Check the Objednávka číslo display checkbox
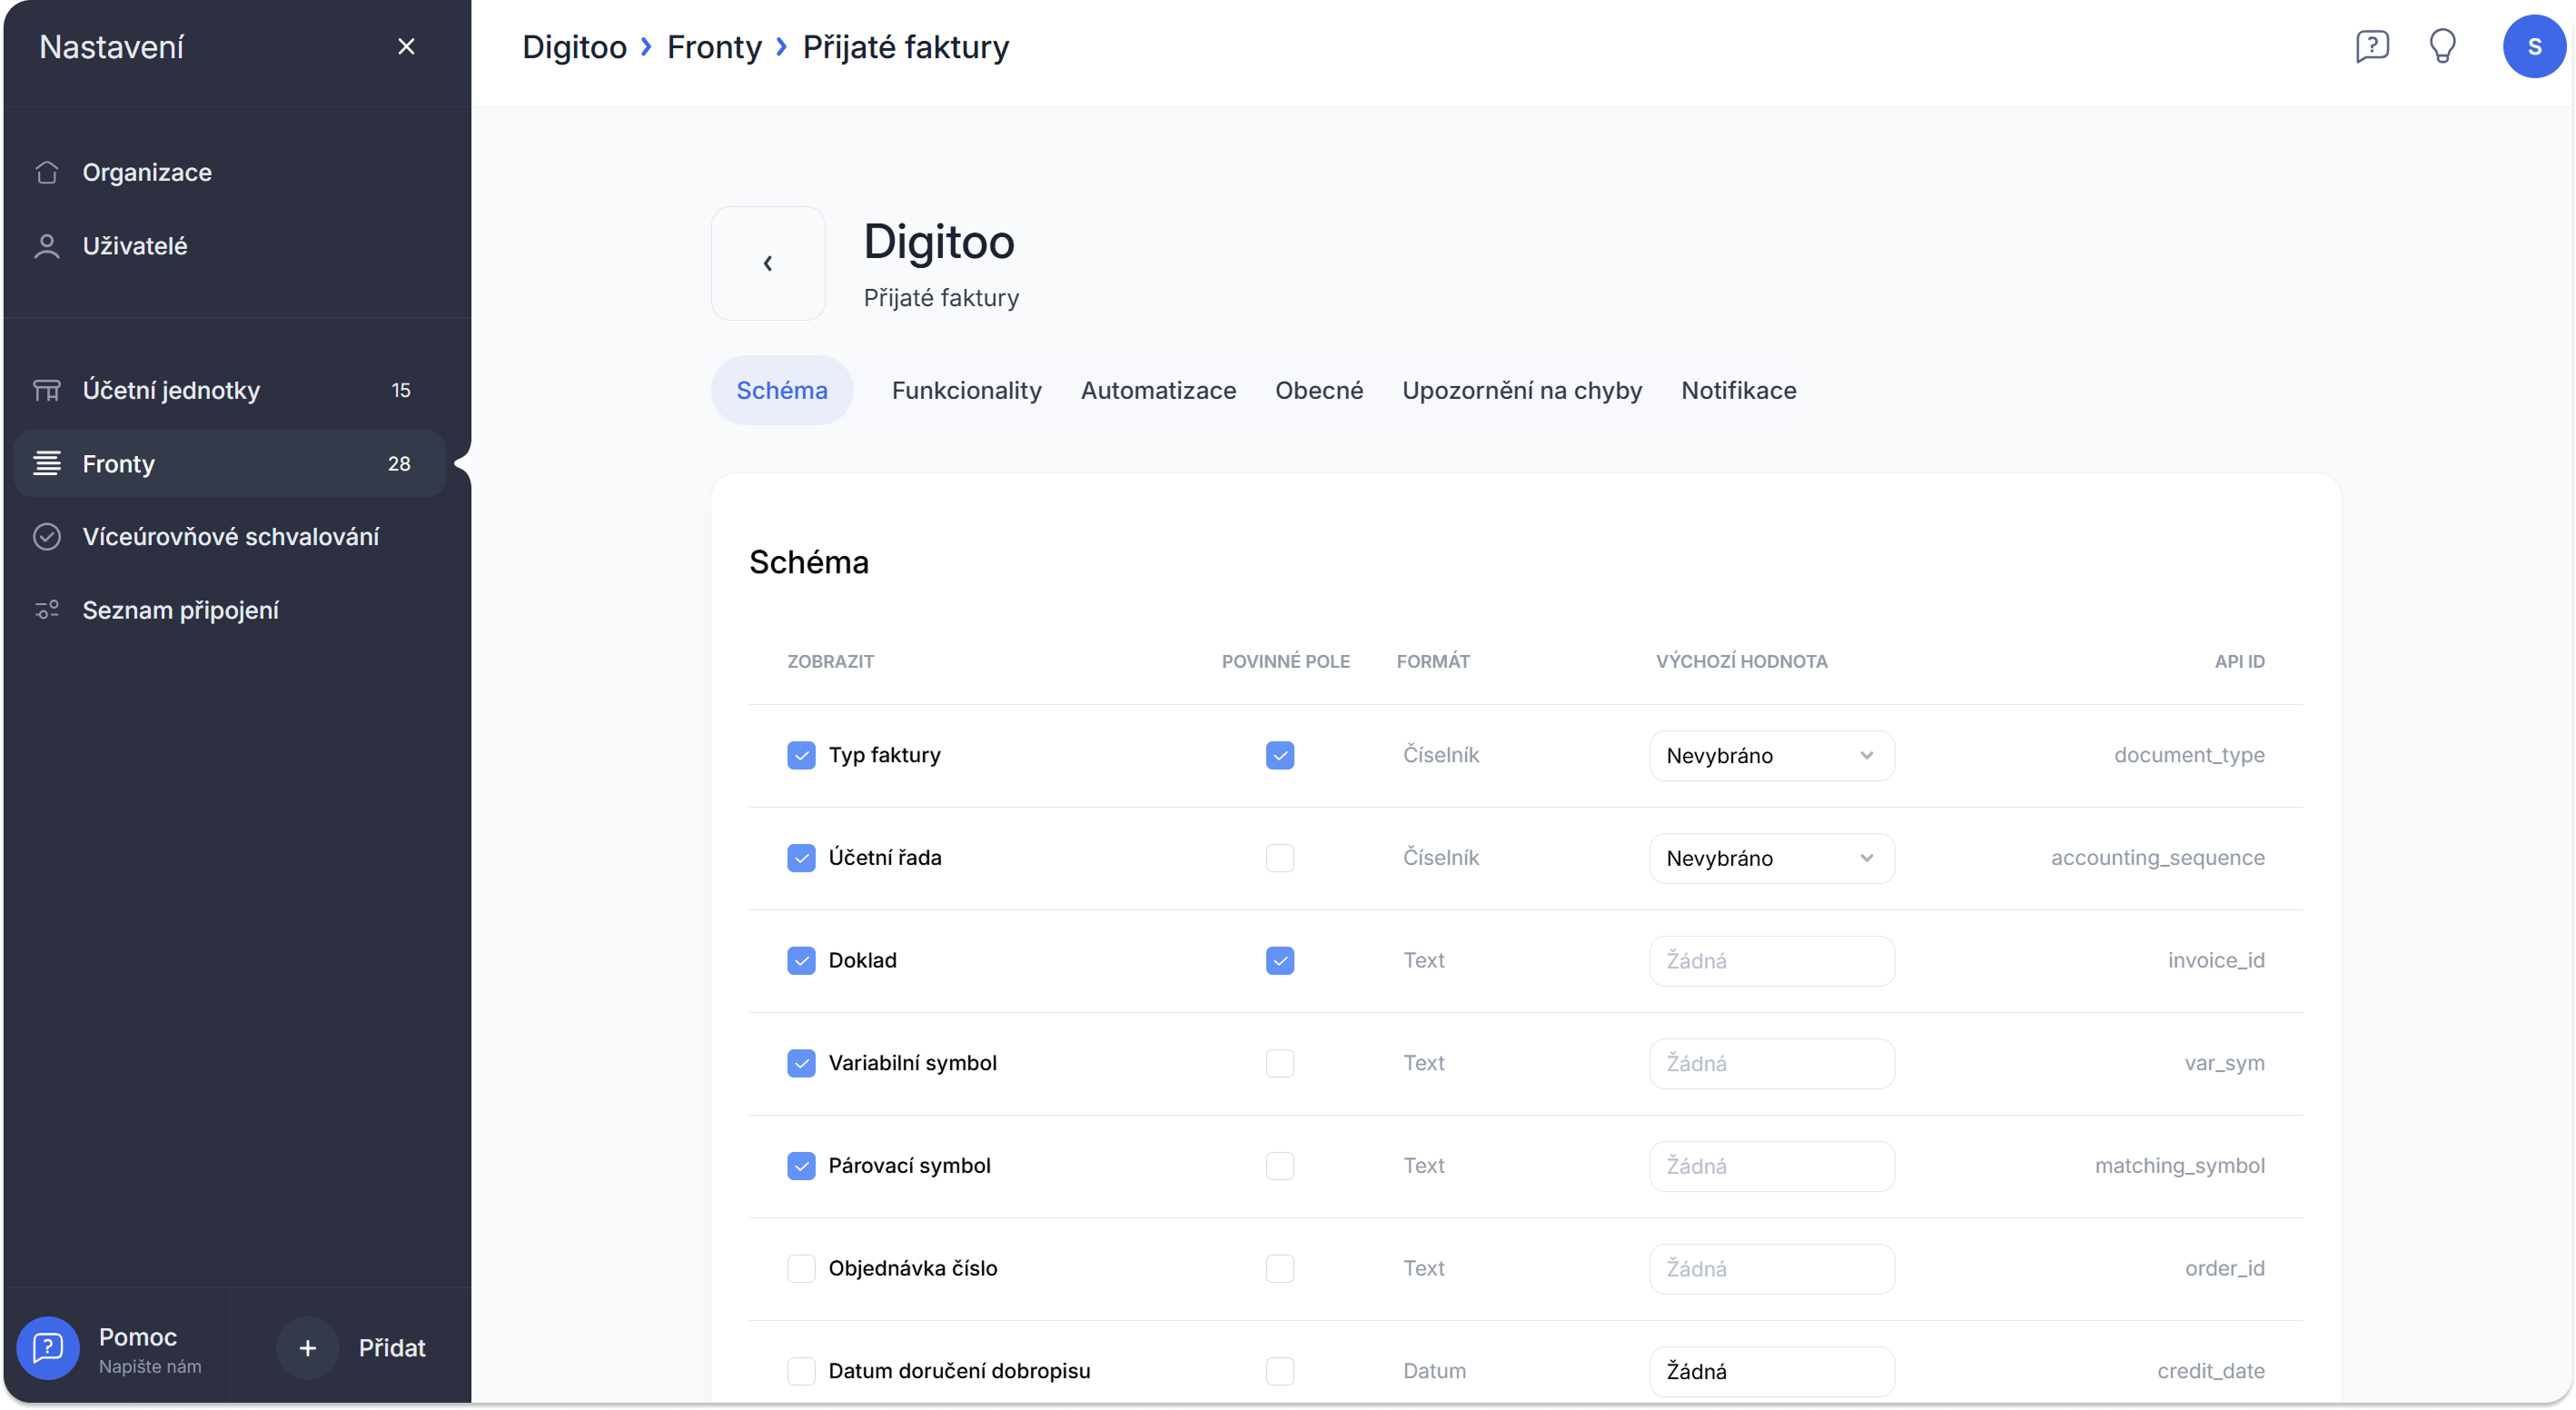The width and height of the screenshot is (2576, 1410). pos(801,1268)
